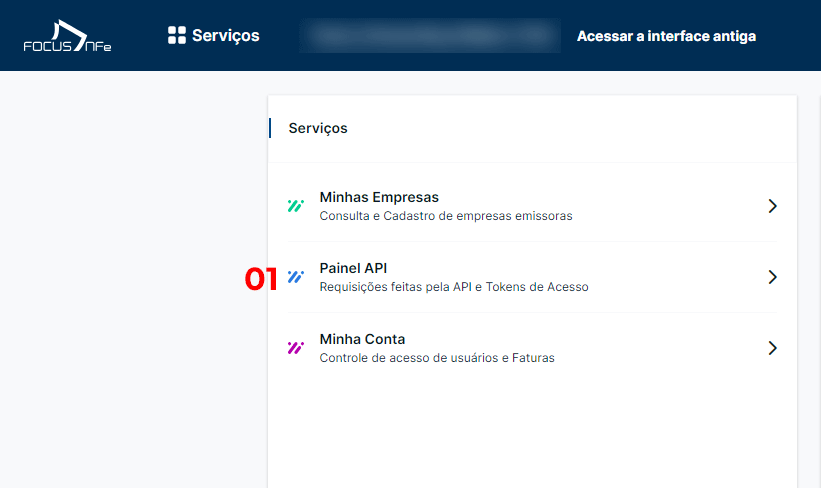Open the Minhas Empresas service title
Screen dimensions: 821x488
(x=379, y=197)
